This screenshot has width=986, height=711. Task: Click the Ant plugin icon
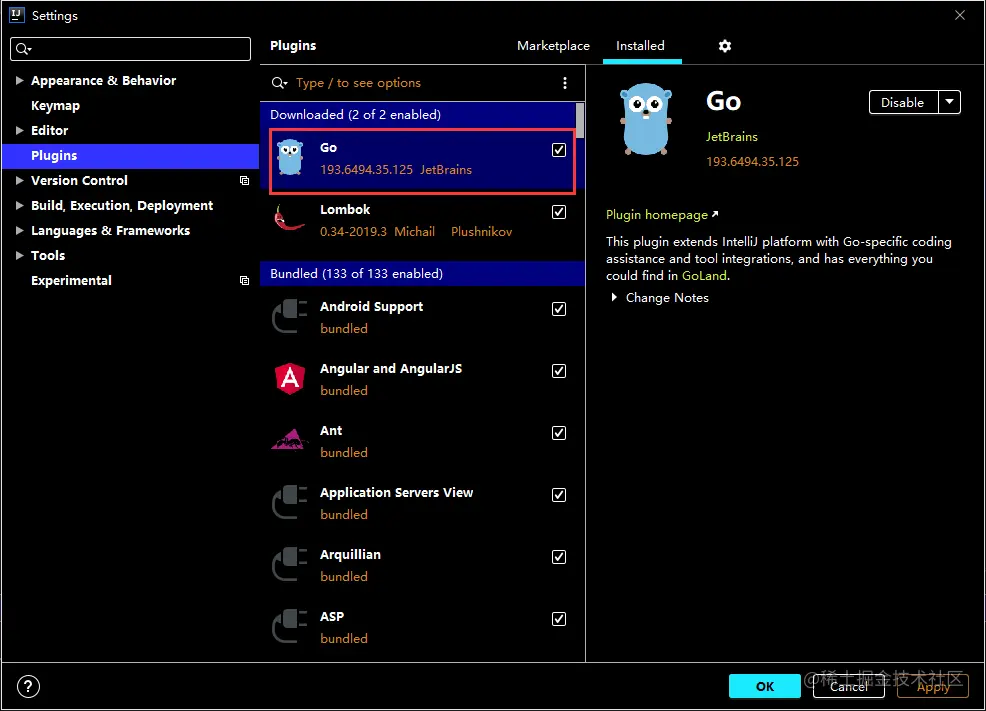(x=289, y=439)
